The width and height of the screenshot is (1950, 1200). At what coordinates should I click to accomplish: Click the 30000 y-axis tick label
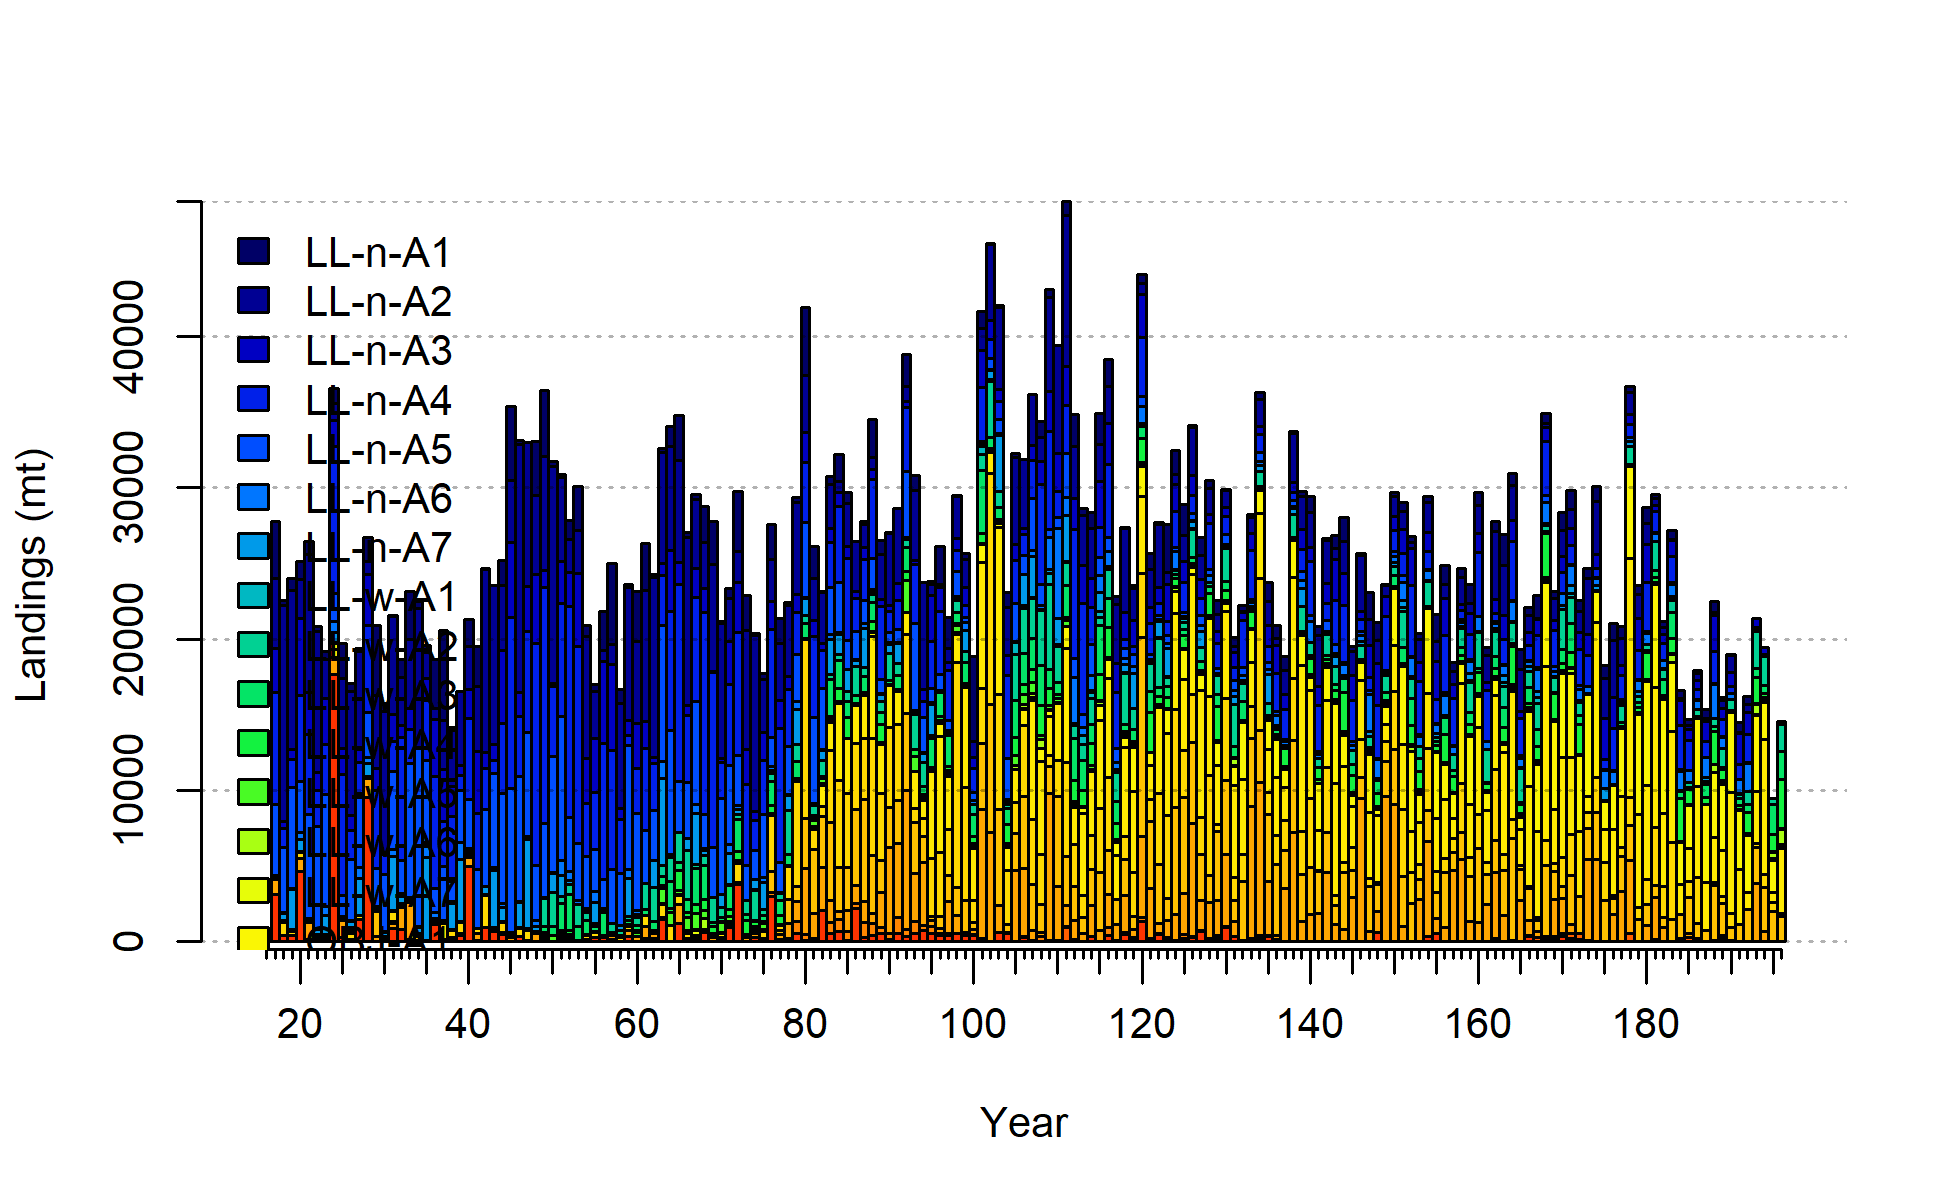click(x=128, y=487)
